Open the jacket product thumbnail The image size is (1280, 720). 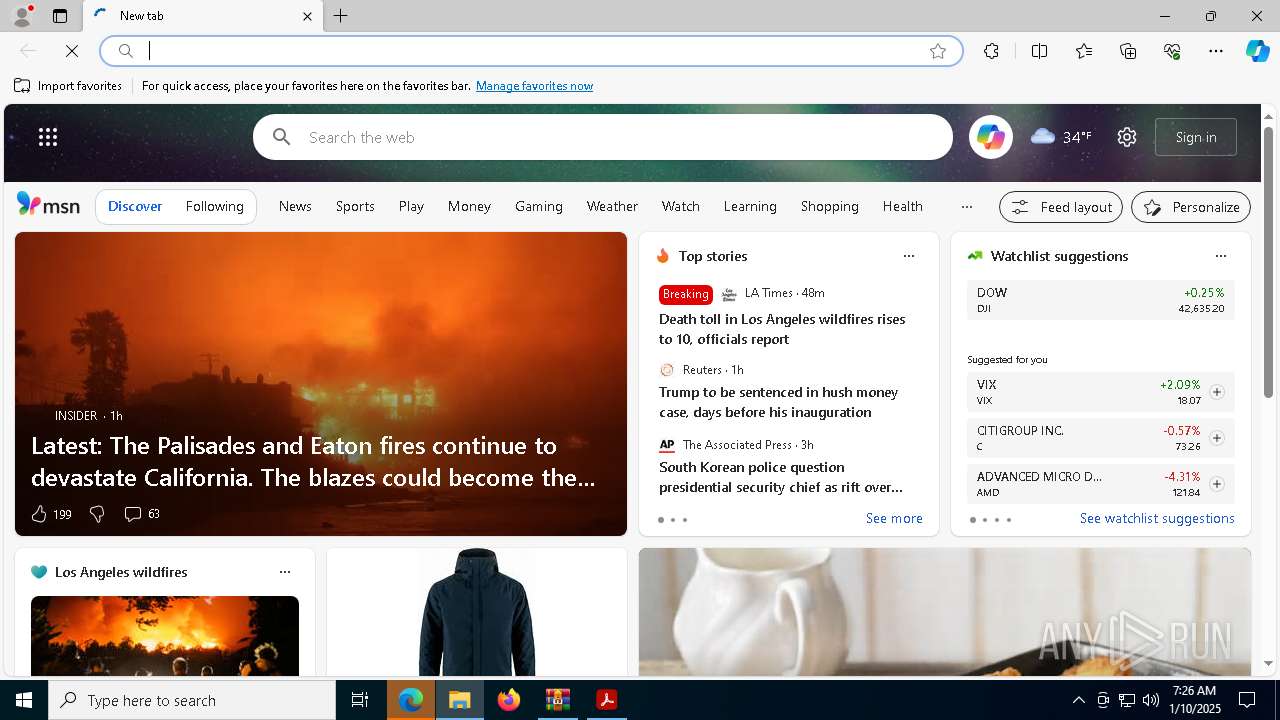477,612
